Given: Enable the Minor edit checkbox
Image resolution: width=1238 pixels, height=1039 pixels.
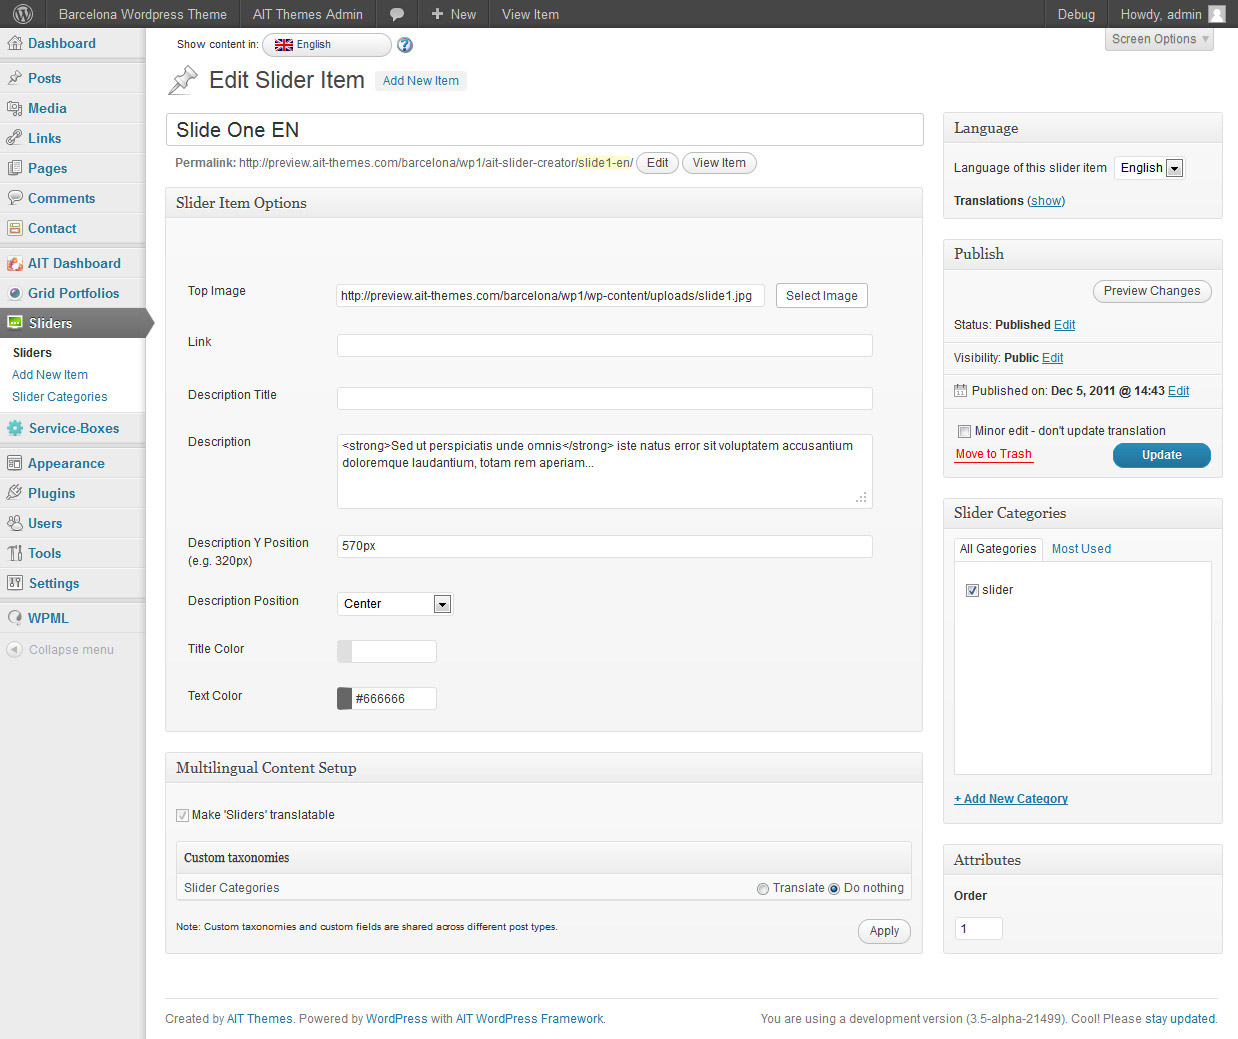Looking at the screenshot, I should (965, 431).
